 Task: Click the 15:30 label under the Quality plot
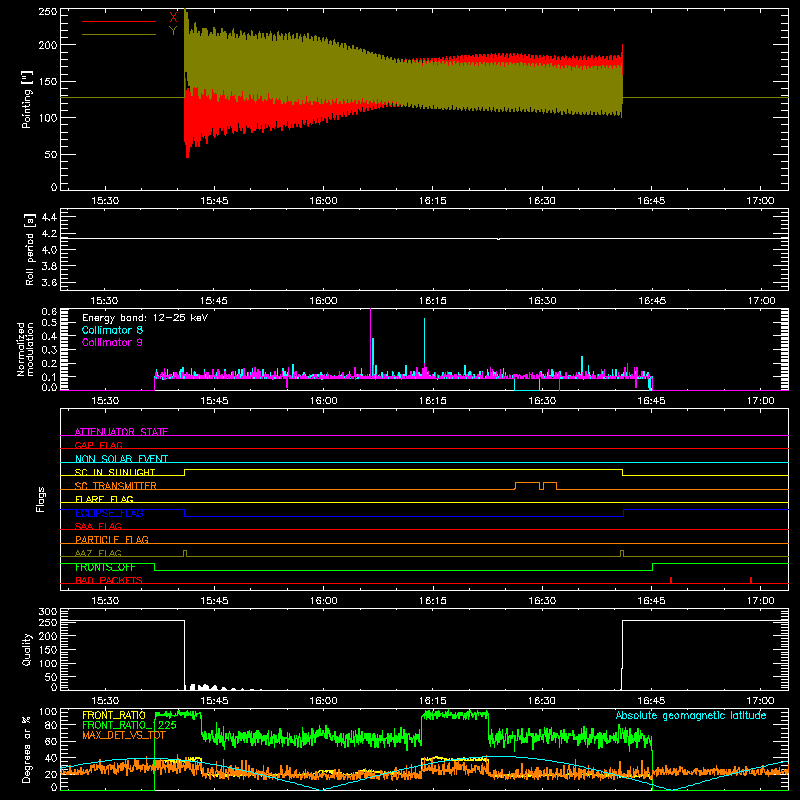click(x=105, y=701)
